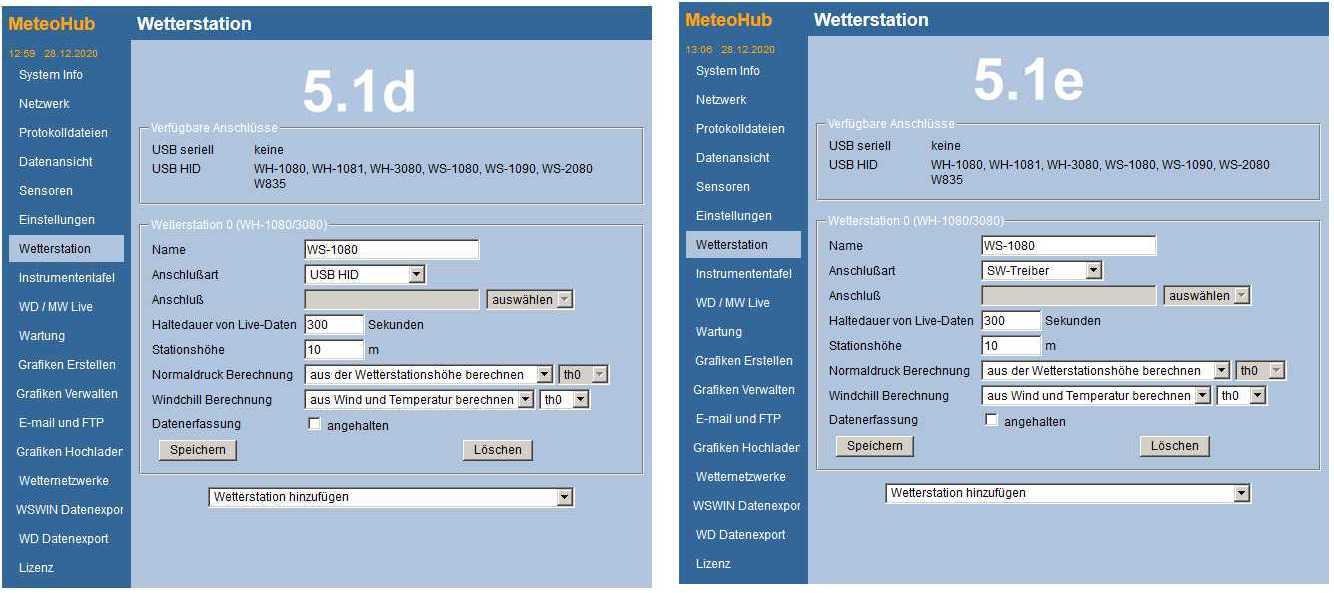
Task: Open the Windchill th0 sensor dropdown in 5.1d
Action: pos(564,400)
